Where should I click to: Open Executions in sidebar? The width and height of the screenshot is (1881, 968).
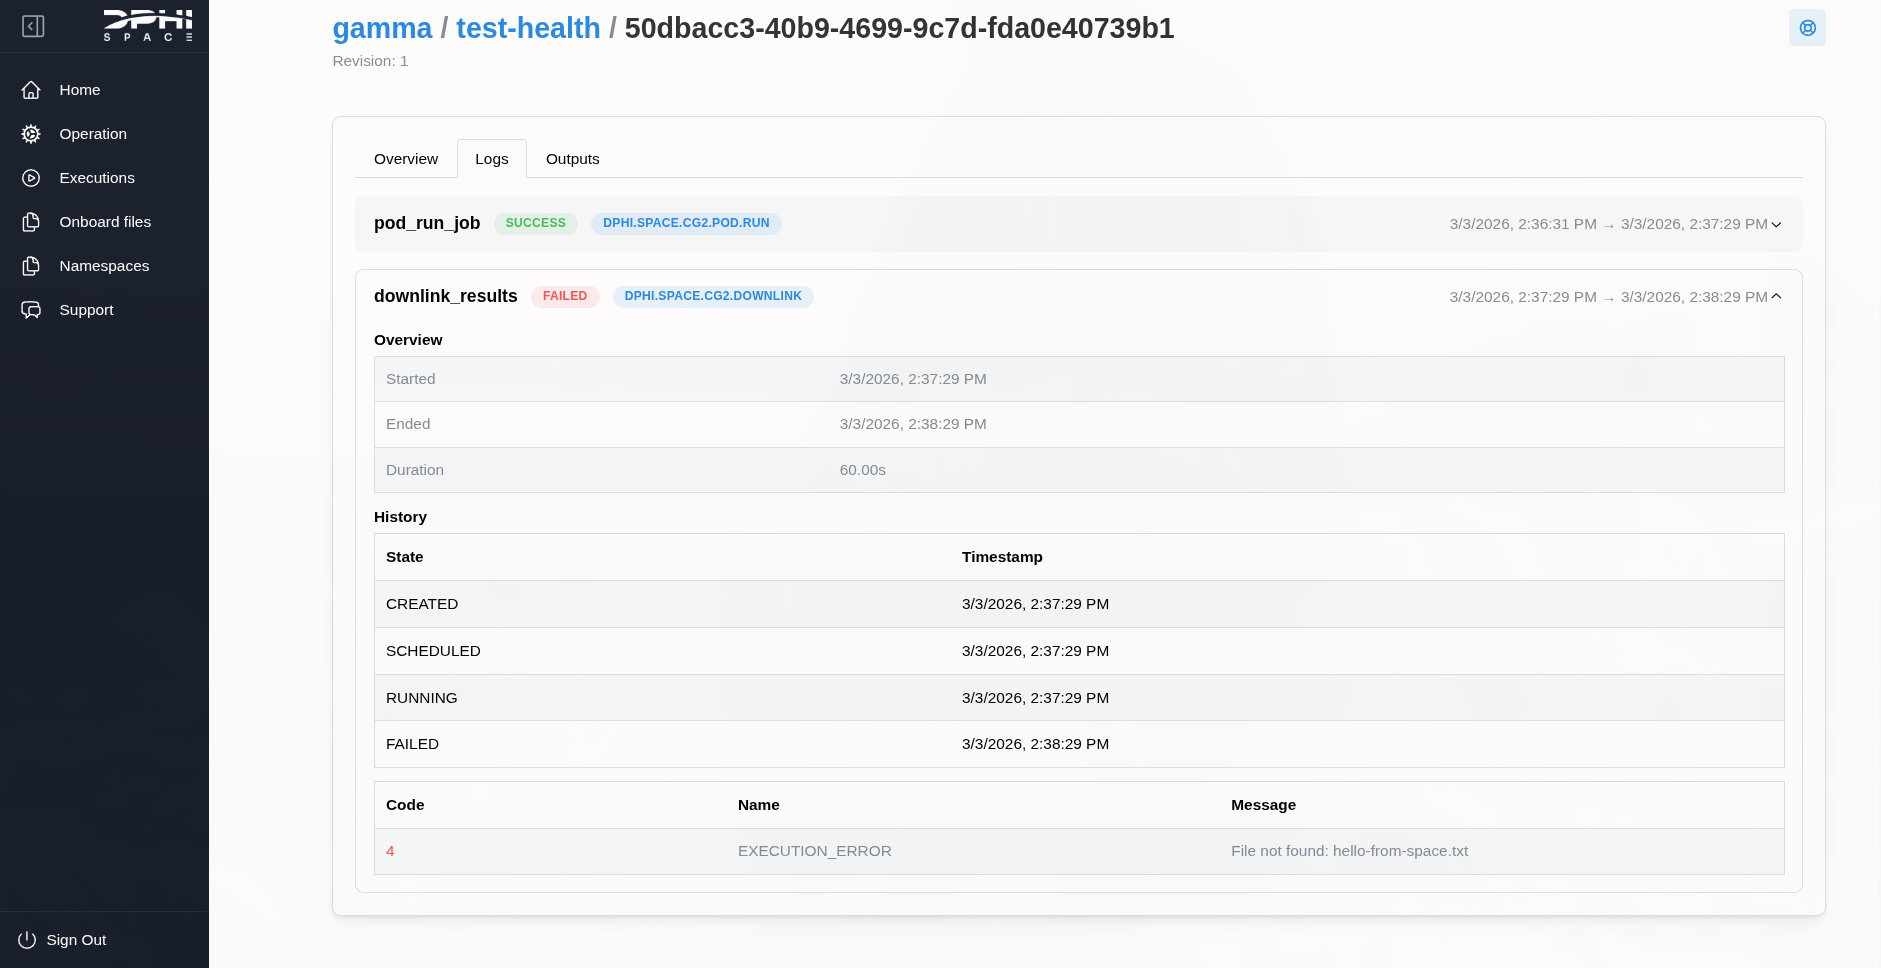click(97, 178)
